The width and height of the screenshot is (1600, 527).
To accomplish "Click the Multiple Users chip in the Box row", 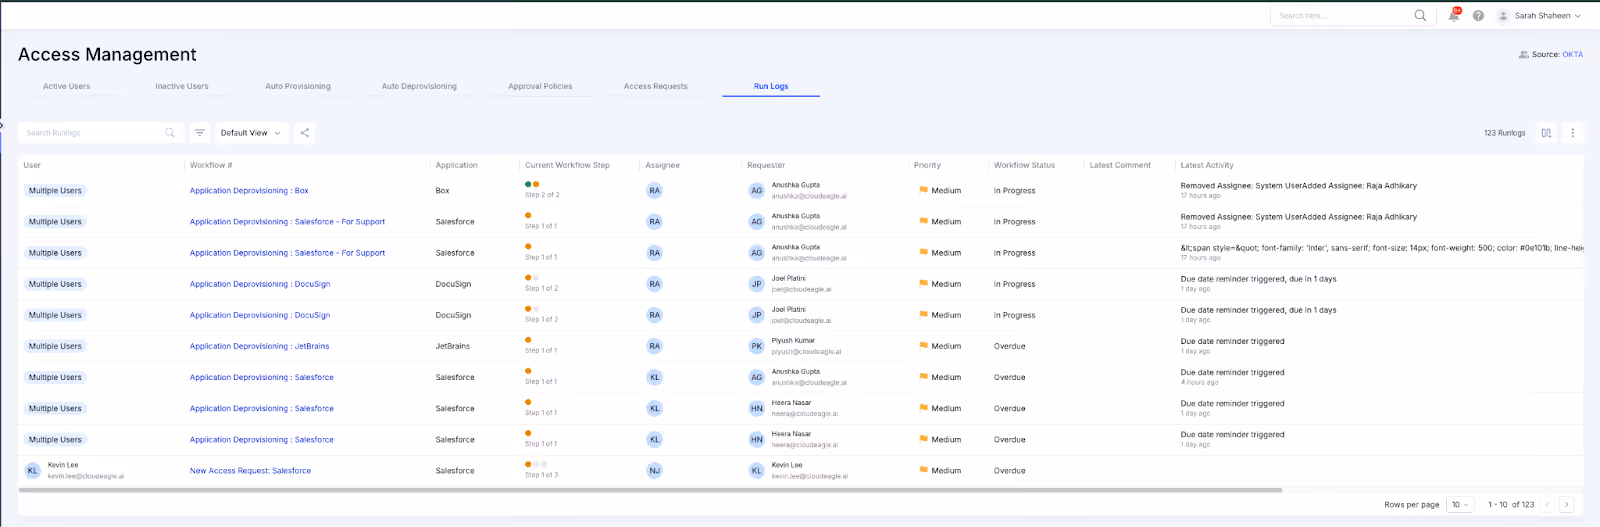I will tap(55, 191).
